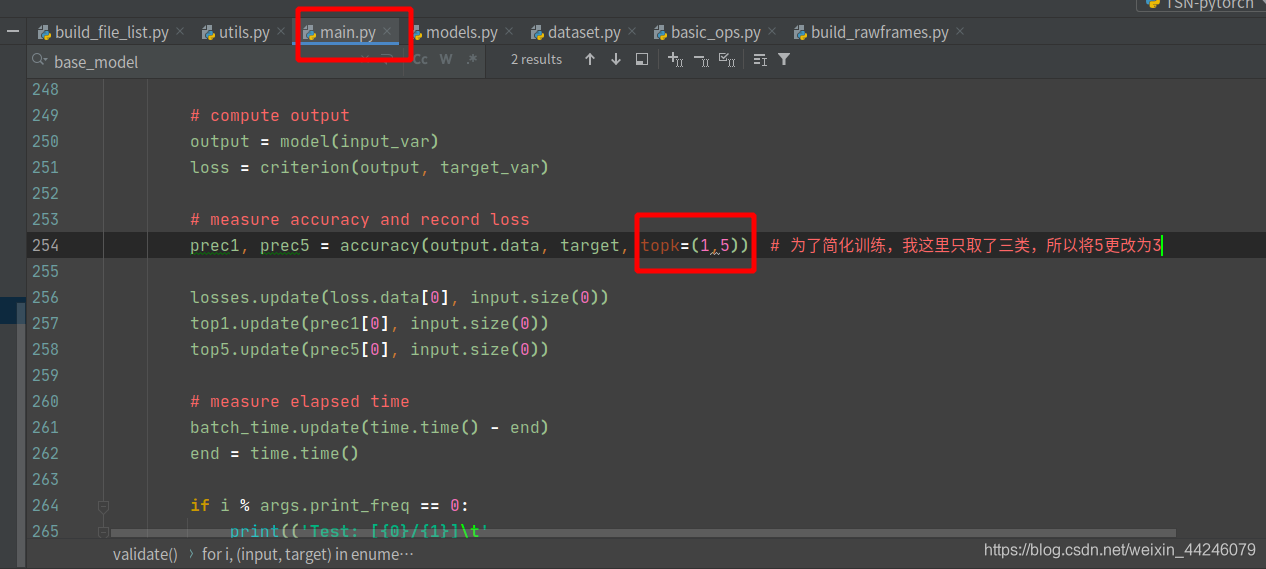Click '# measure elapsed time' comment
The image size is (1266, 569).
(300, 401)
